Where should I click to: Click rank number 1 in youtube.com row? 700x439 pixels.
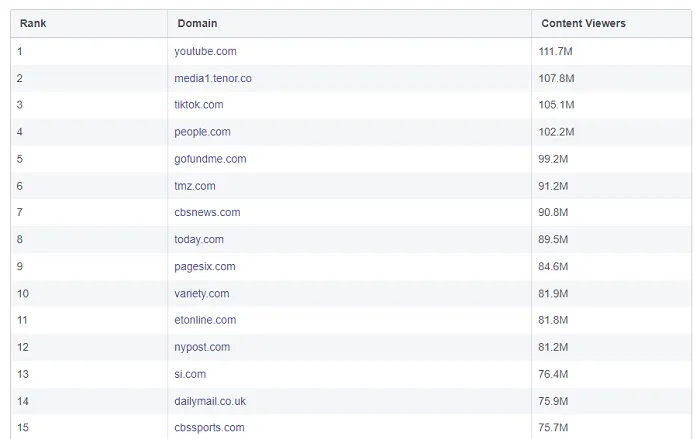click(20, 51)
